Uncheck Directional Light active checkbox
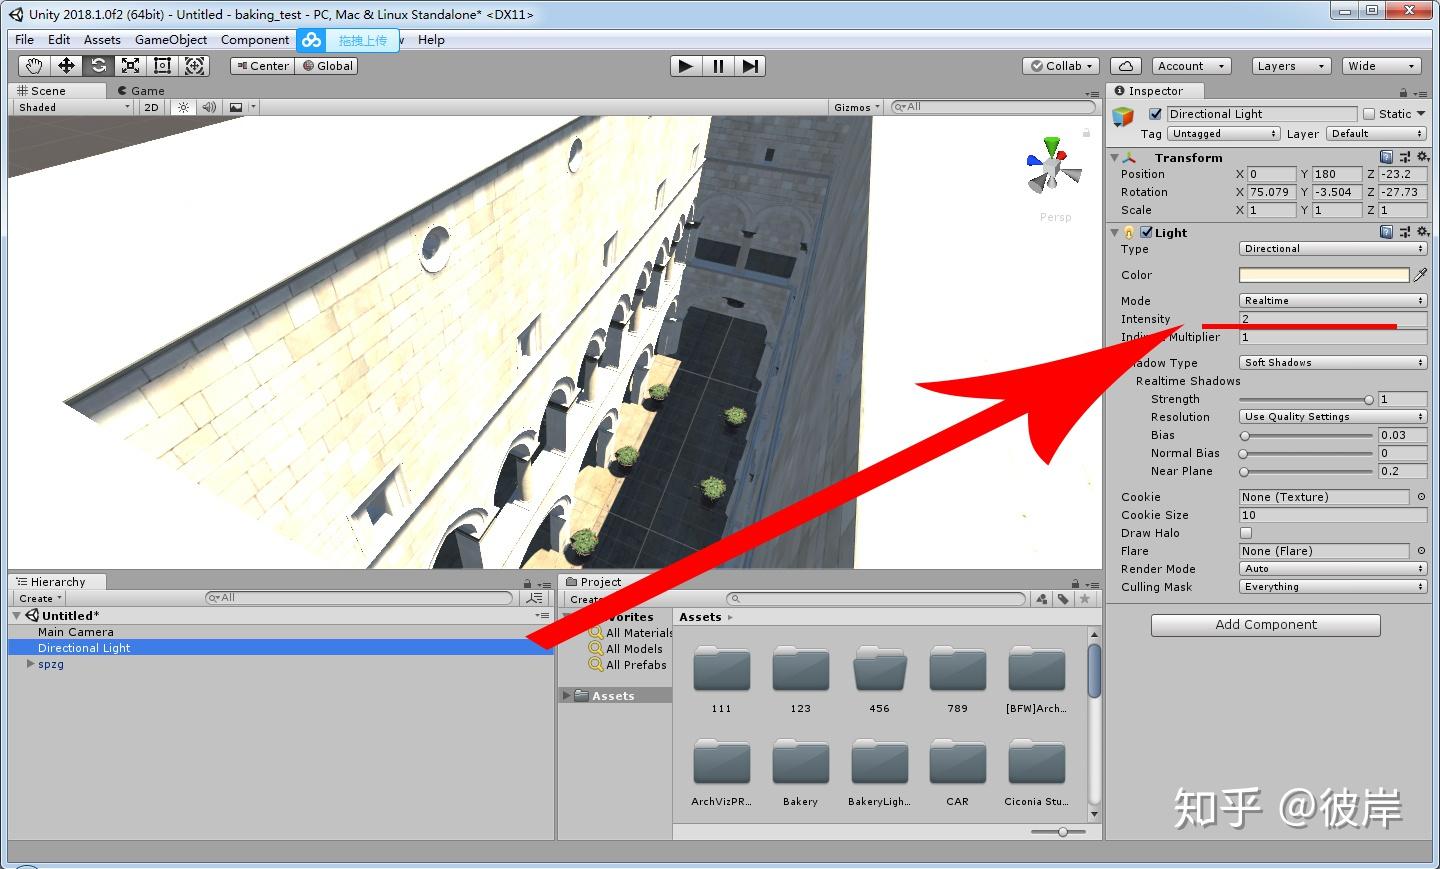This screenshot has height=869, width=1440. coord(1155,114)
